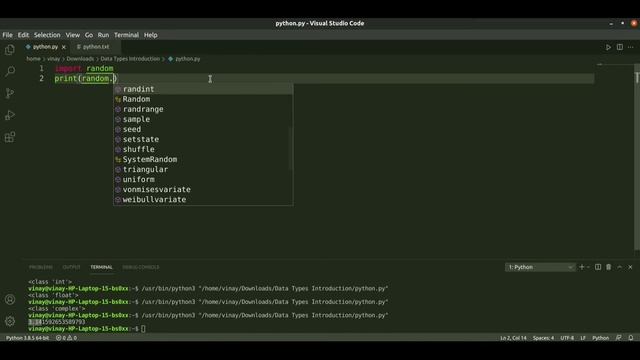Create a new terminal with plus icon
The width and height of the screenshot is (640, 360).
pyautogui.click(x=582, y=267)
